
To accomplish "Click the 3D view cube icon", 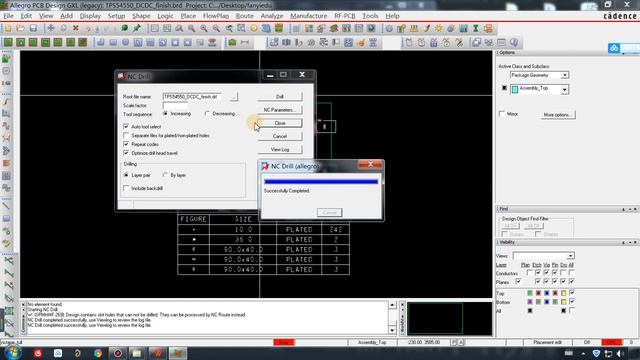I will (x=266, y=29).
